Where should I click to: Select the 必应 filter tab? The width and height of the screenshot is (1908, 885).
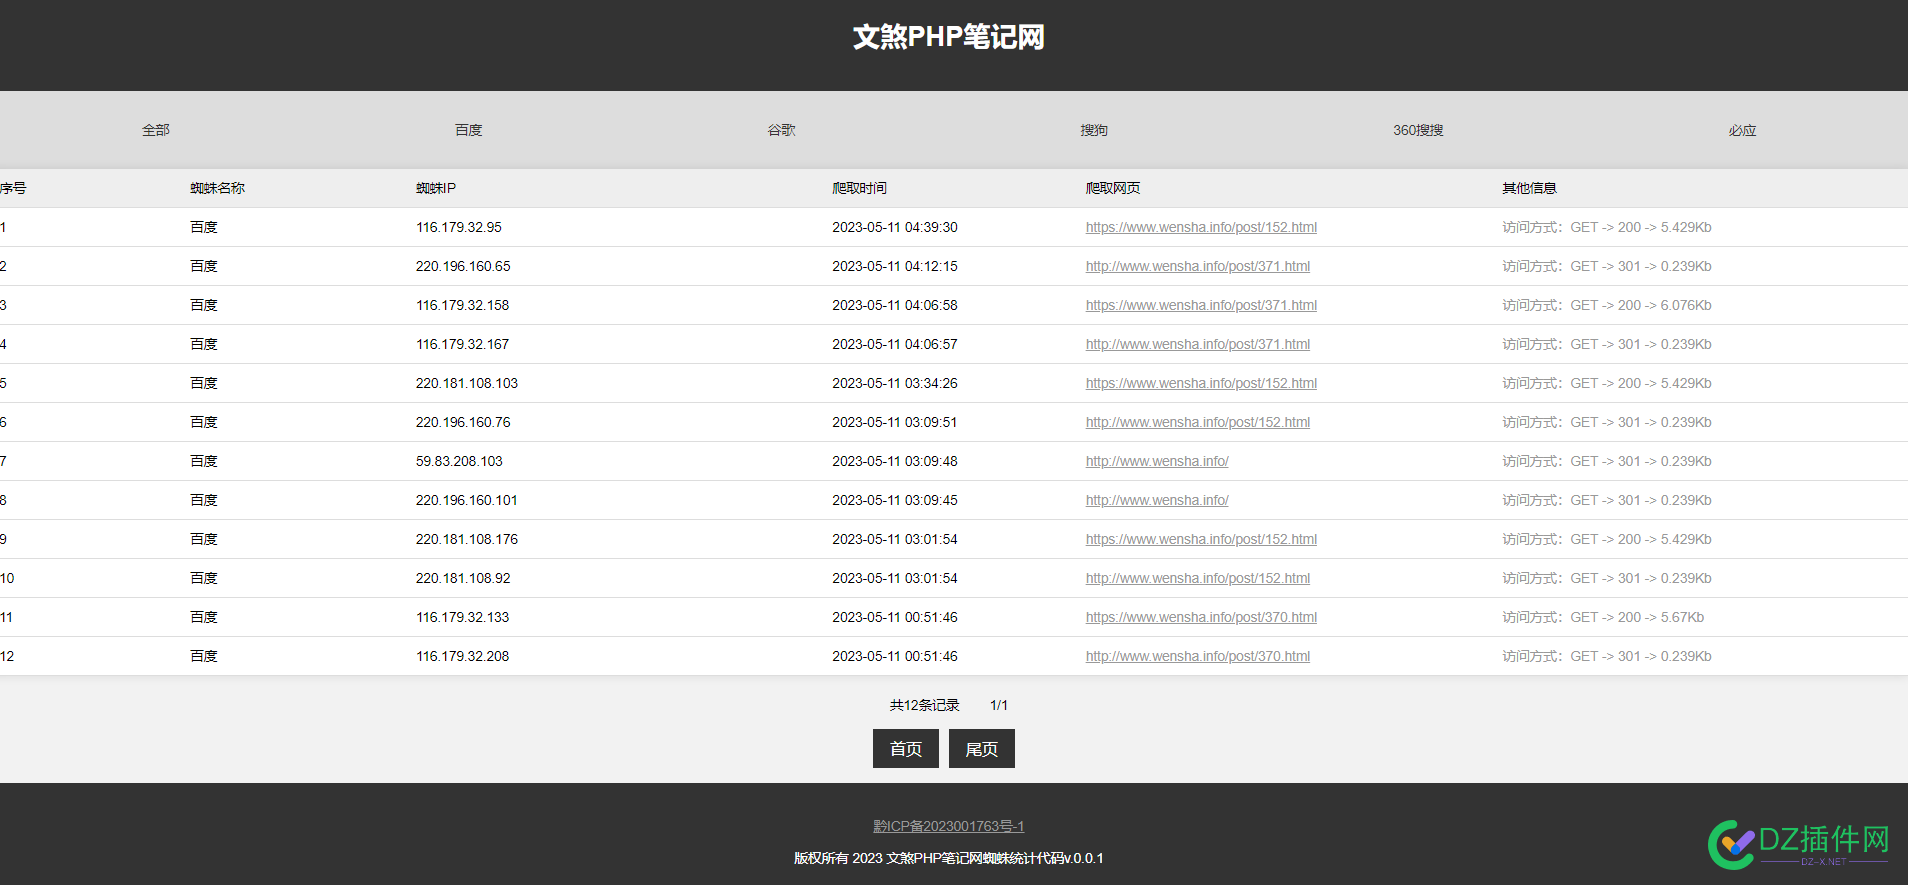pyautogui.click(x=1743, y=130)
